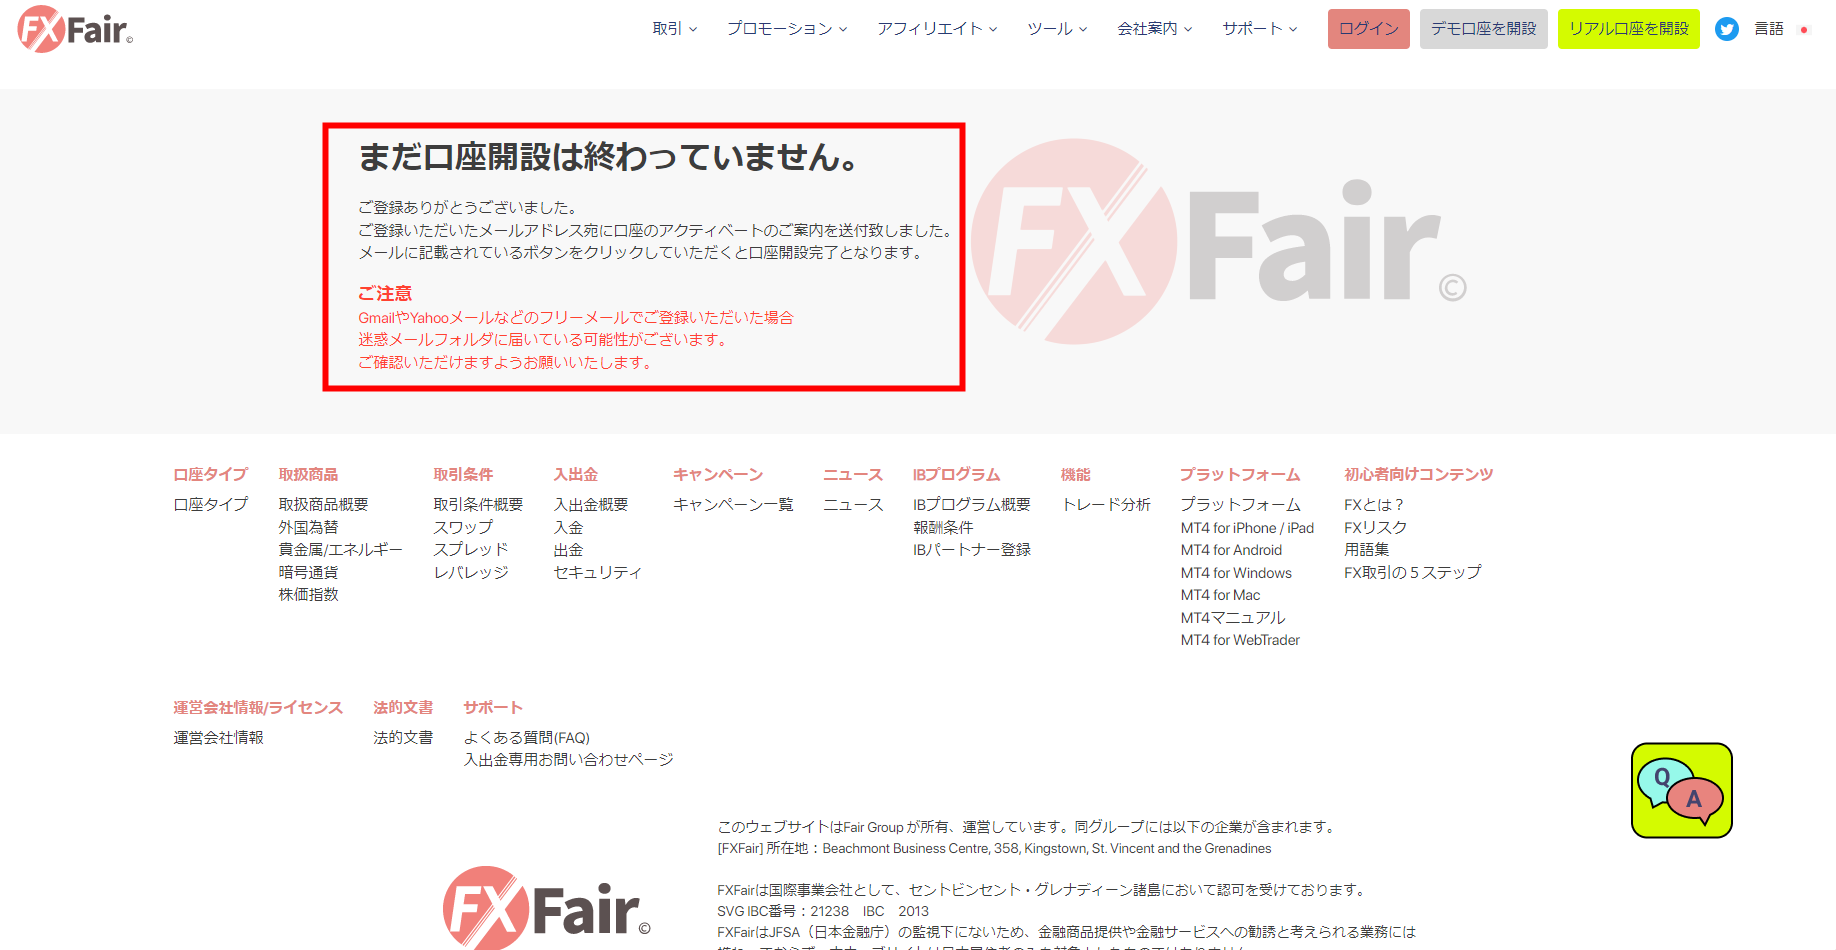
Task: Open the 言語 language selector
Action: (x=1769, y=29)
